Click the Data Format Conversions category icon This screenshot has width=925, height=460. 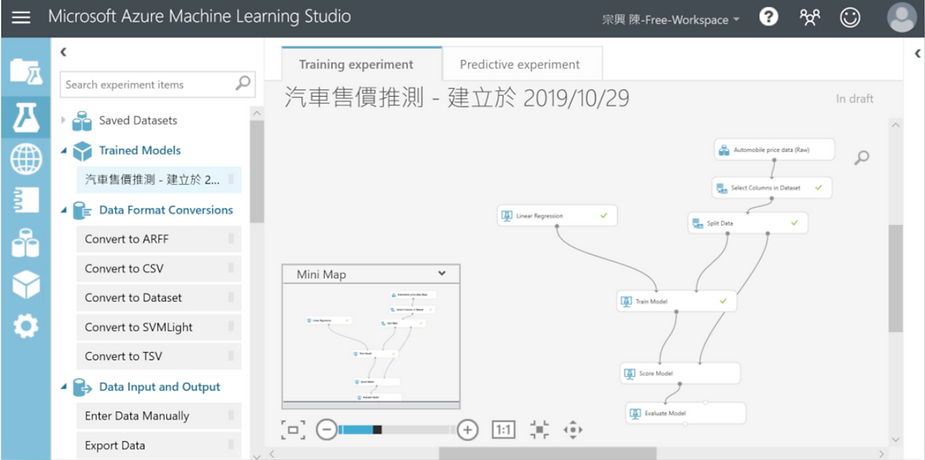tap(82, 210)
